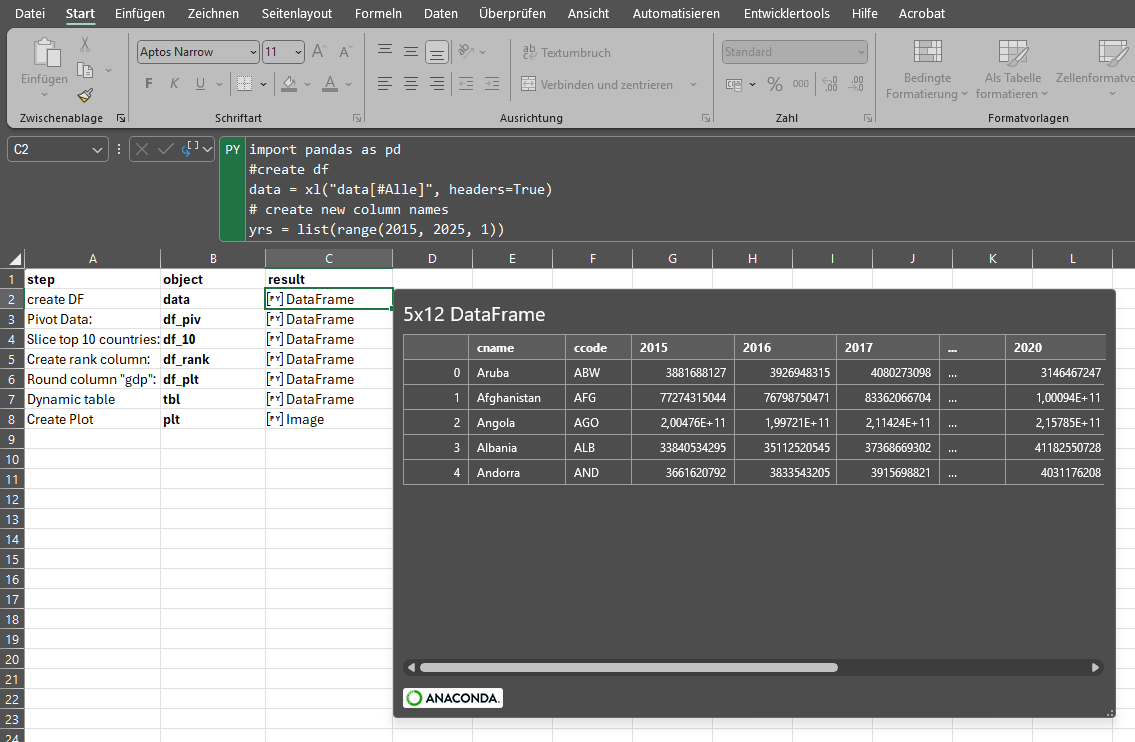Open the Aptos Narrow font dropdown
Image resolution: width=1135 pixels, height=742 pixels.
[x=252, y=52]
